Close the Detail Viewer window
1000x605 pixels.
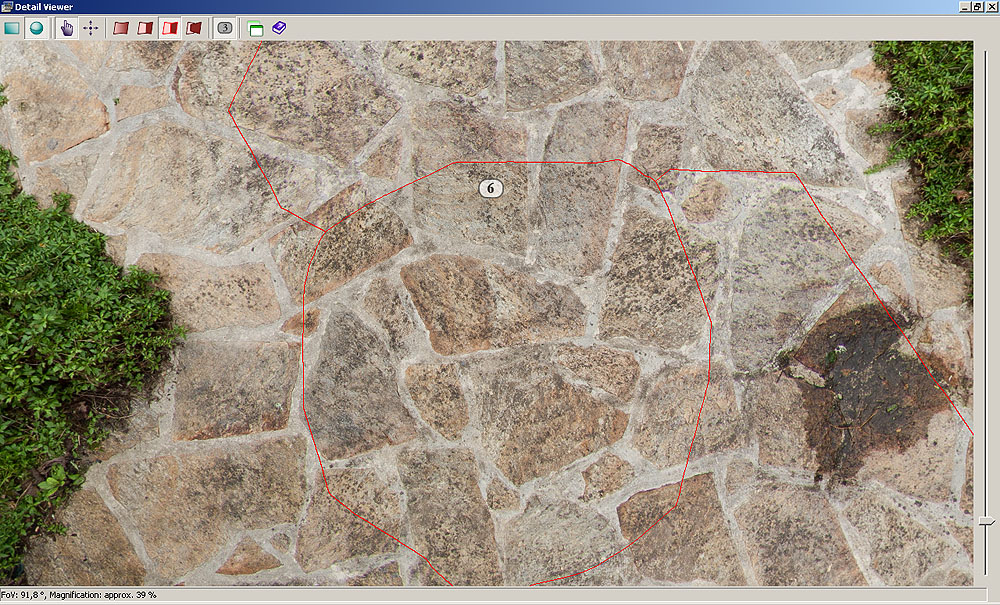(x=991, y=7)
